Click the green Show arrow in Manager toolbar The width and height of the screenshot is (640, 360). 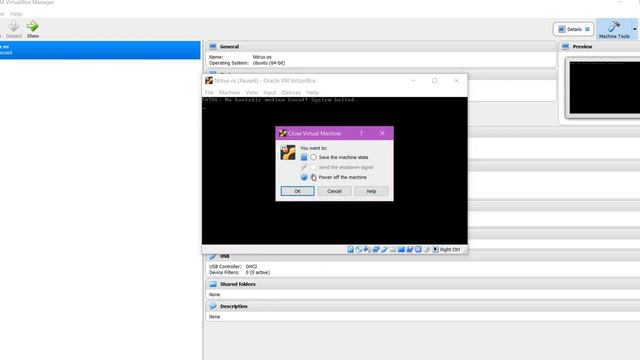tap(33, 27)
